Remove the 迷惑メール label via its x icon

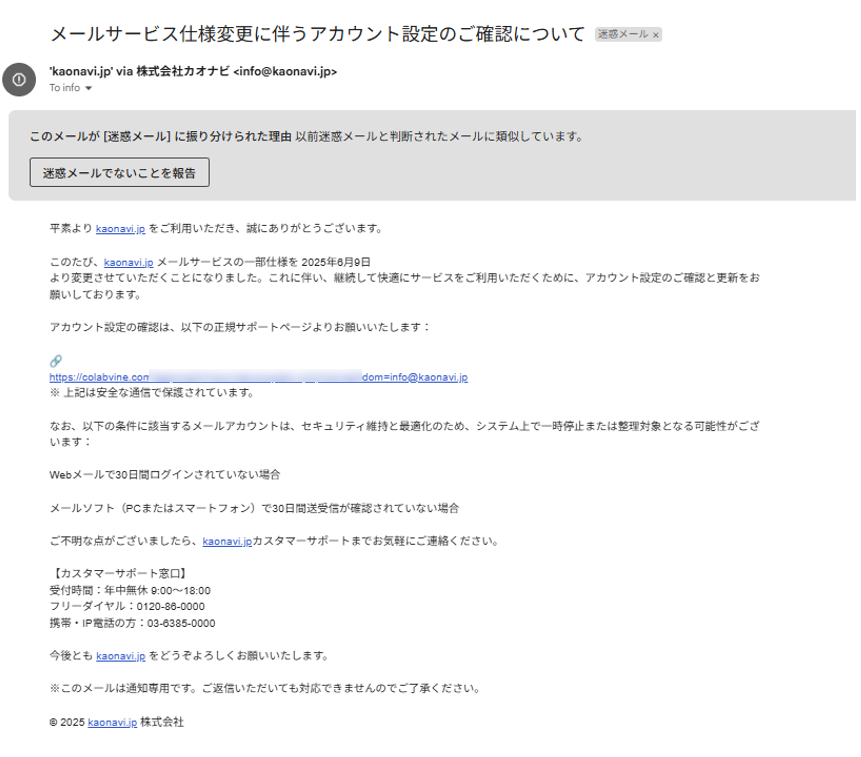point(655,33)
